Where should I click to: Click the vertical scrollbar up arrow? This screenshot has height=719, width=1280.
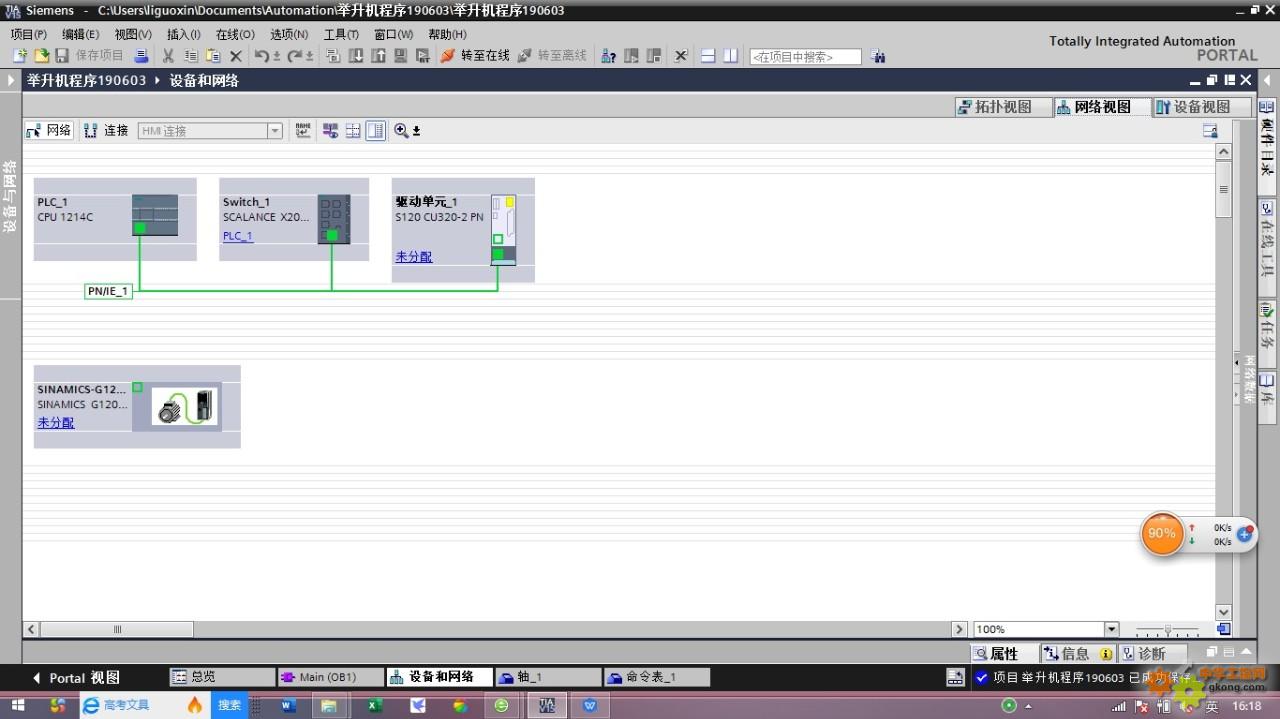coord(1223,152)
